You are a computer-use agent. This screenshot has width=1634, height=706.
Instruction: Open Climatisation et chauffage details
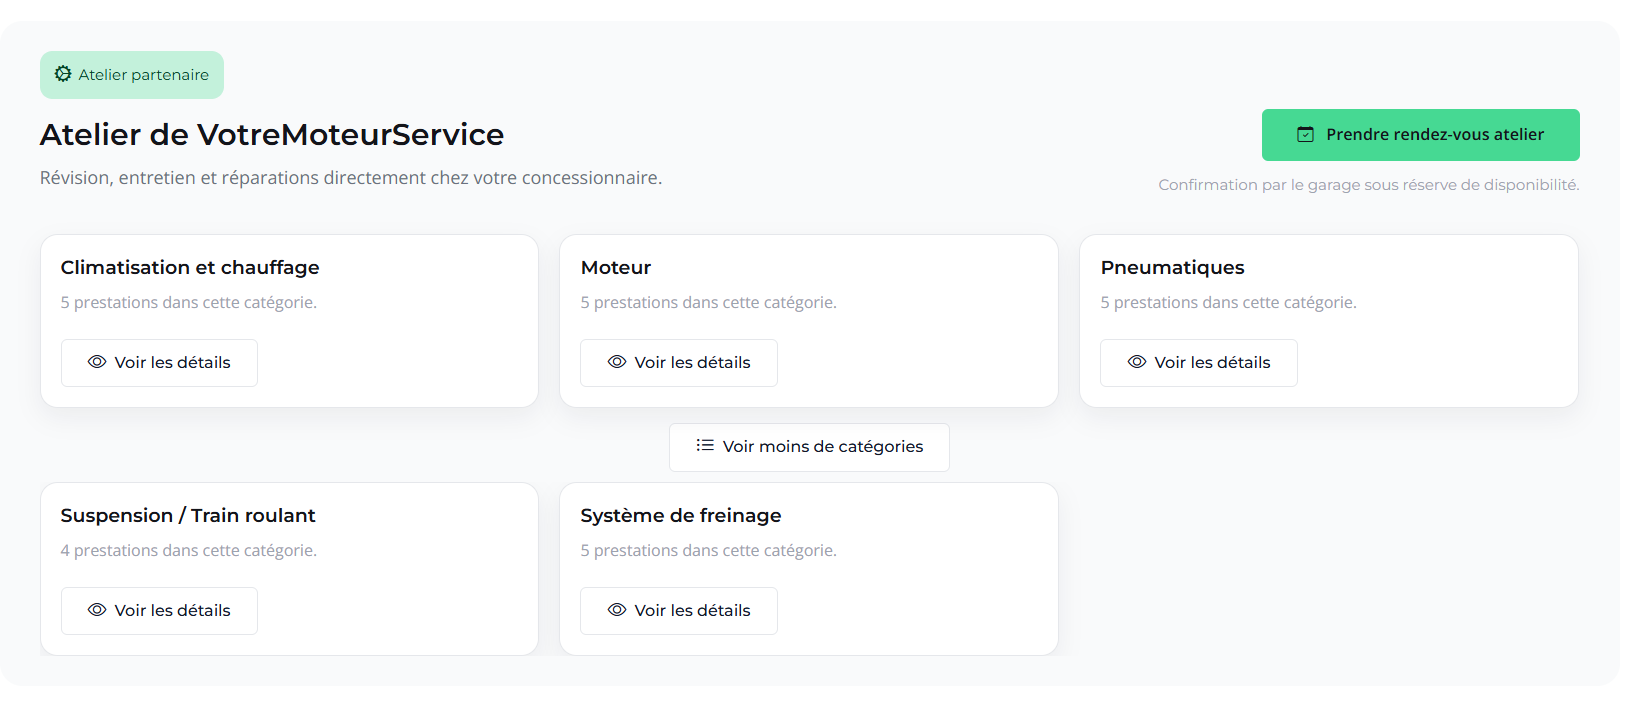pyautogui.click(x=159, y=362)
